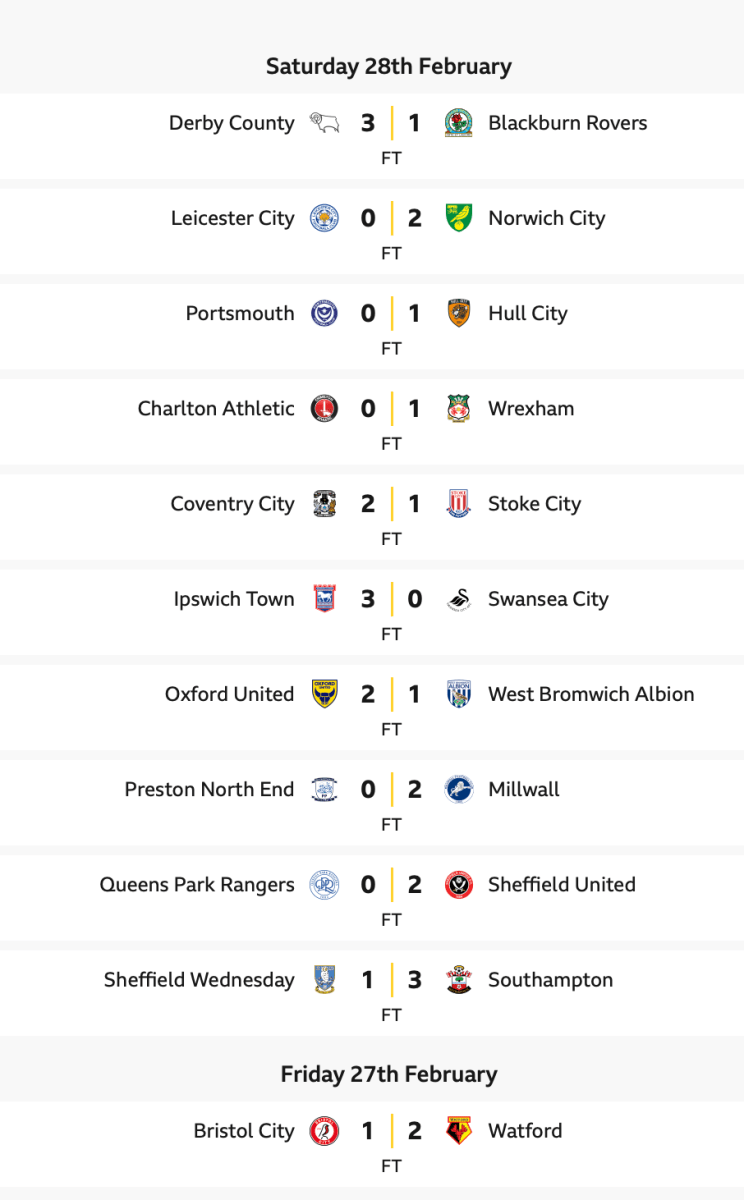Click the Saturday 28th February date header
Screen dimensions: 744x1200
click(388, 67)
